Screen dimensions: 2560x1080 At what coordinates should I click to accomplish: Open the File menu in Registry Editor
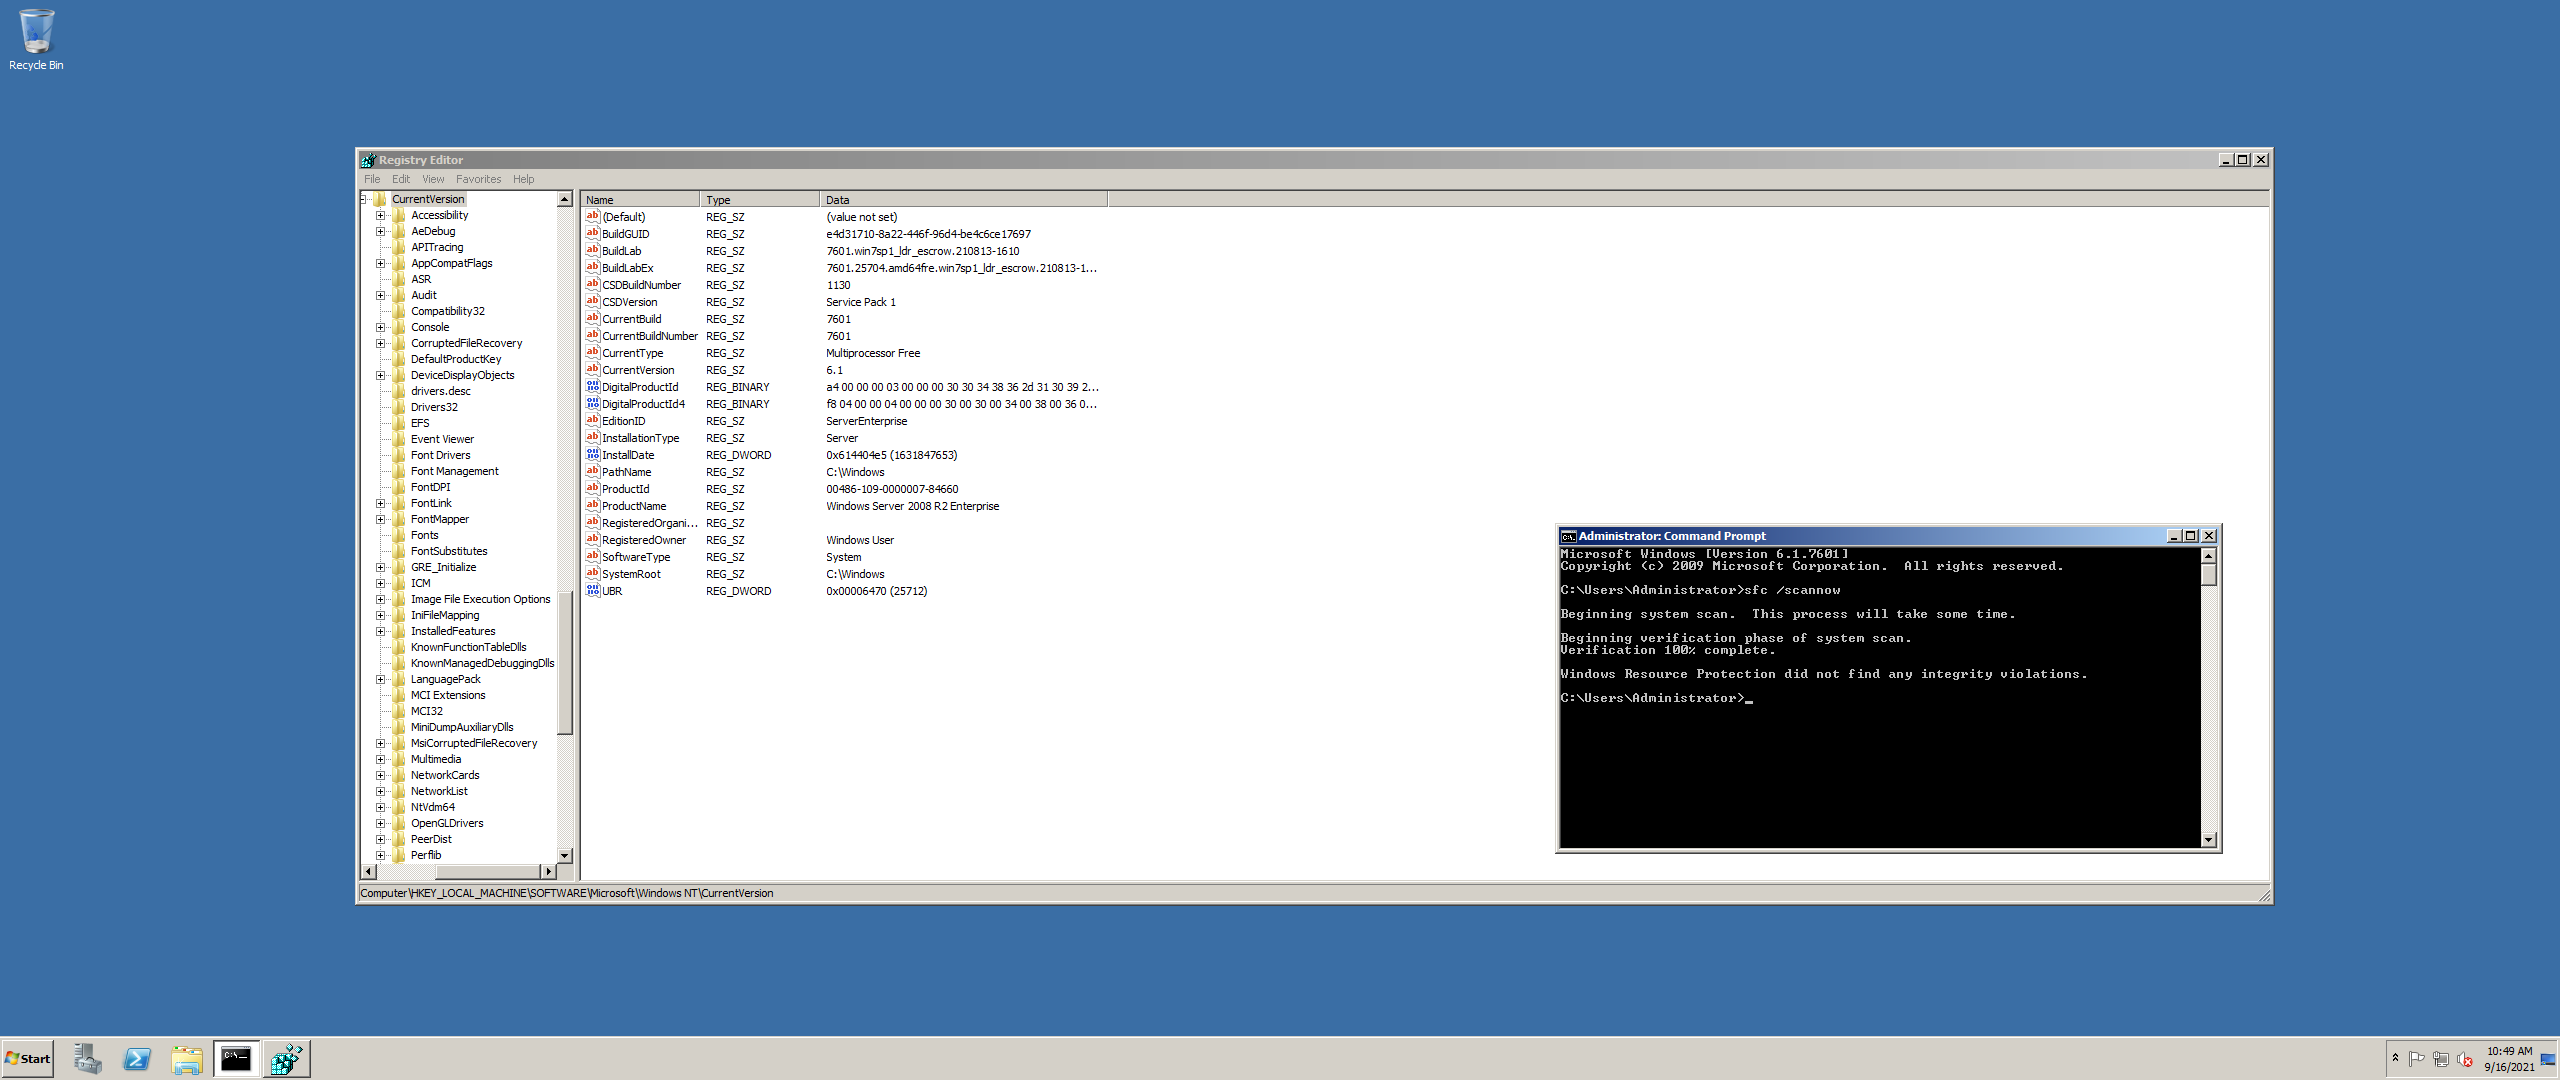372,179
